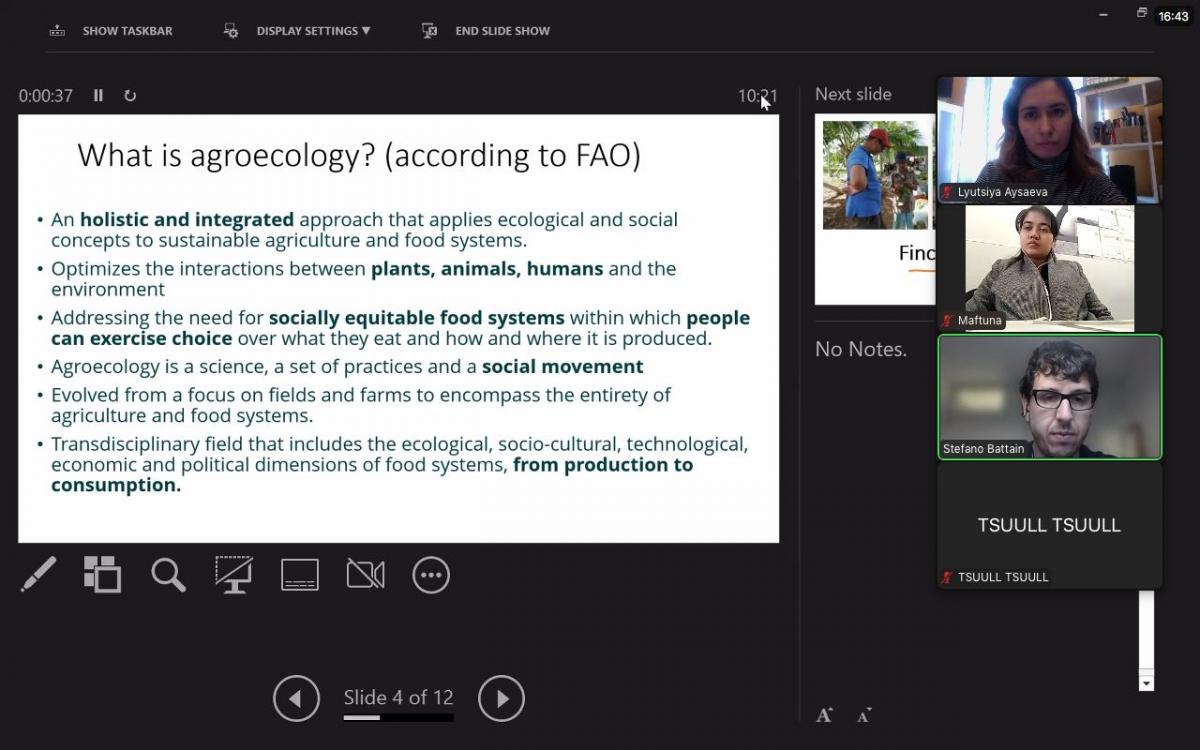Open the see all slides grid

[102, 575]
